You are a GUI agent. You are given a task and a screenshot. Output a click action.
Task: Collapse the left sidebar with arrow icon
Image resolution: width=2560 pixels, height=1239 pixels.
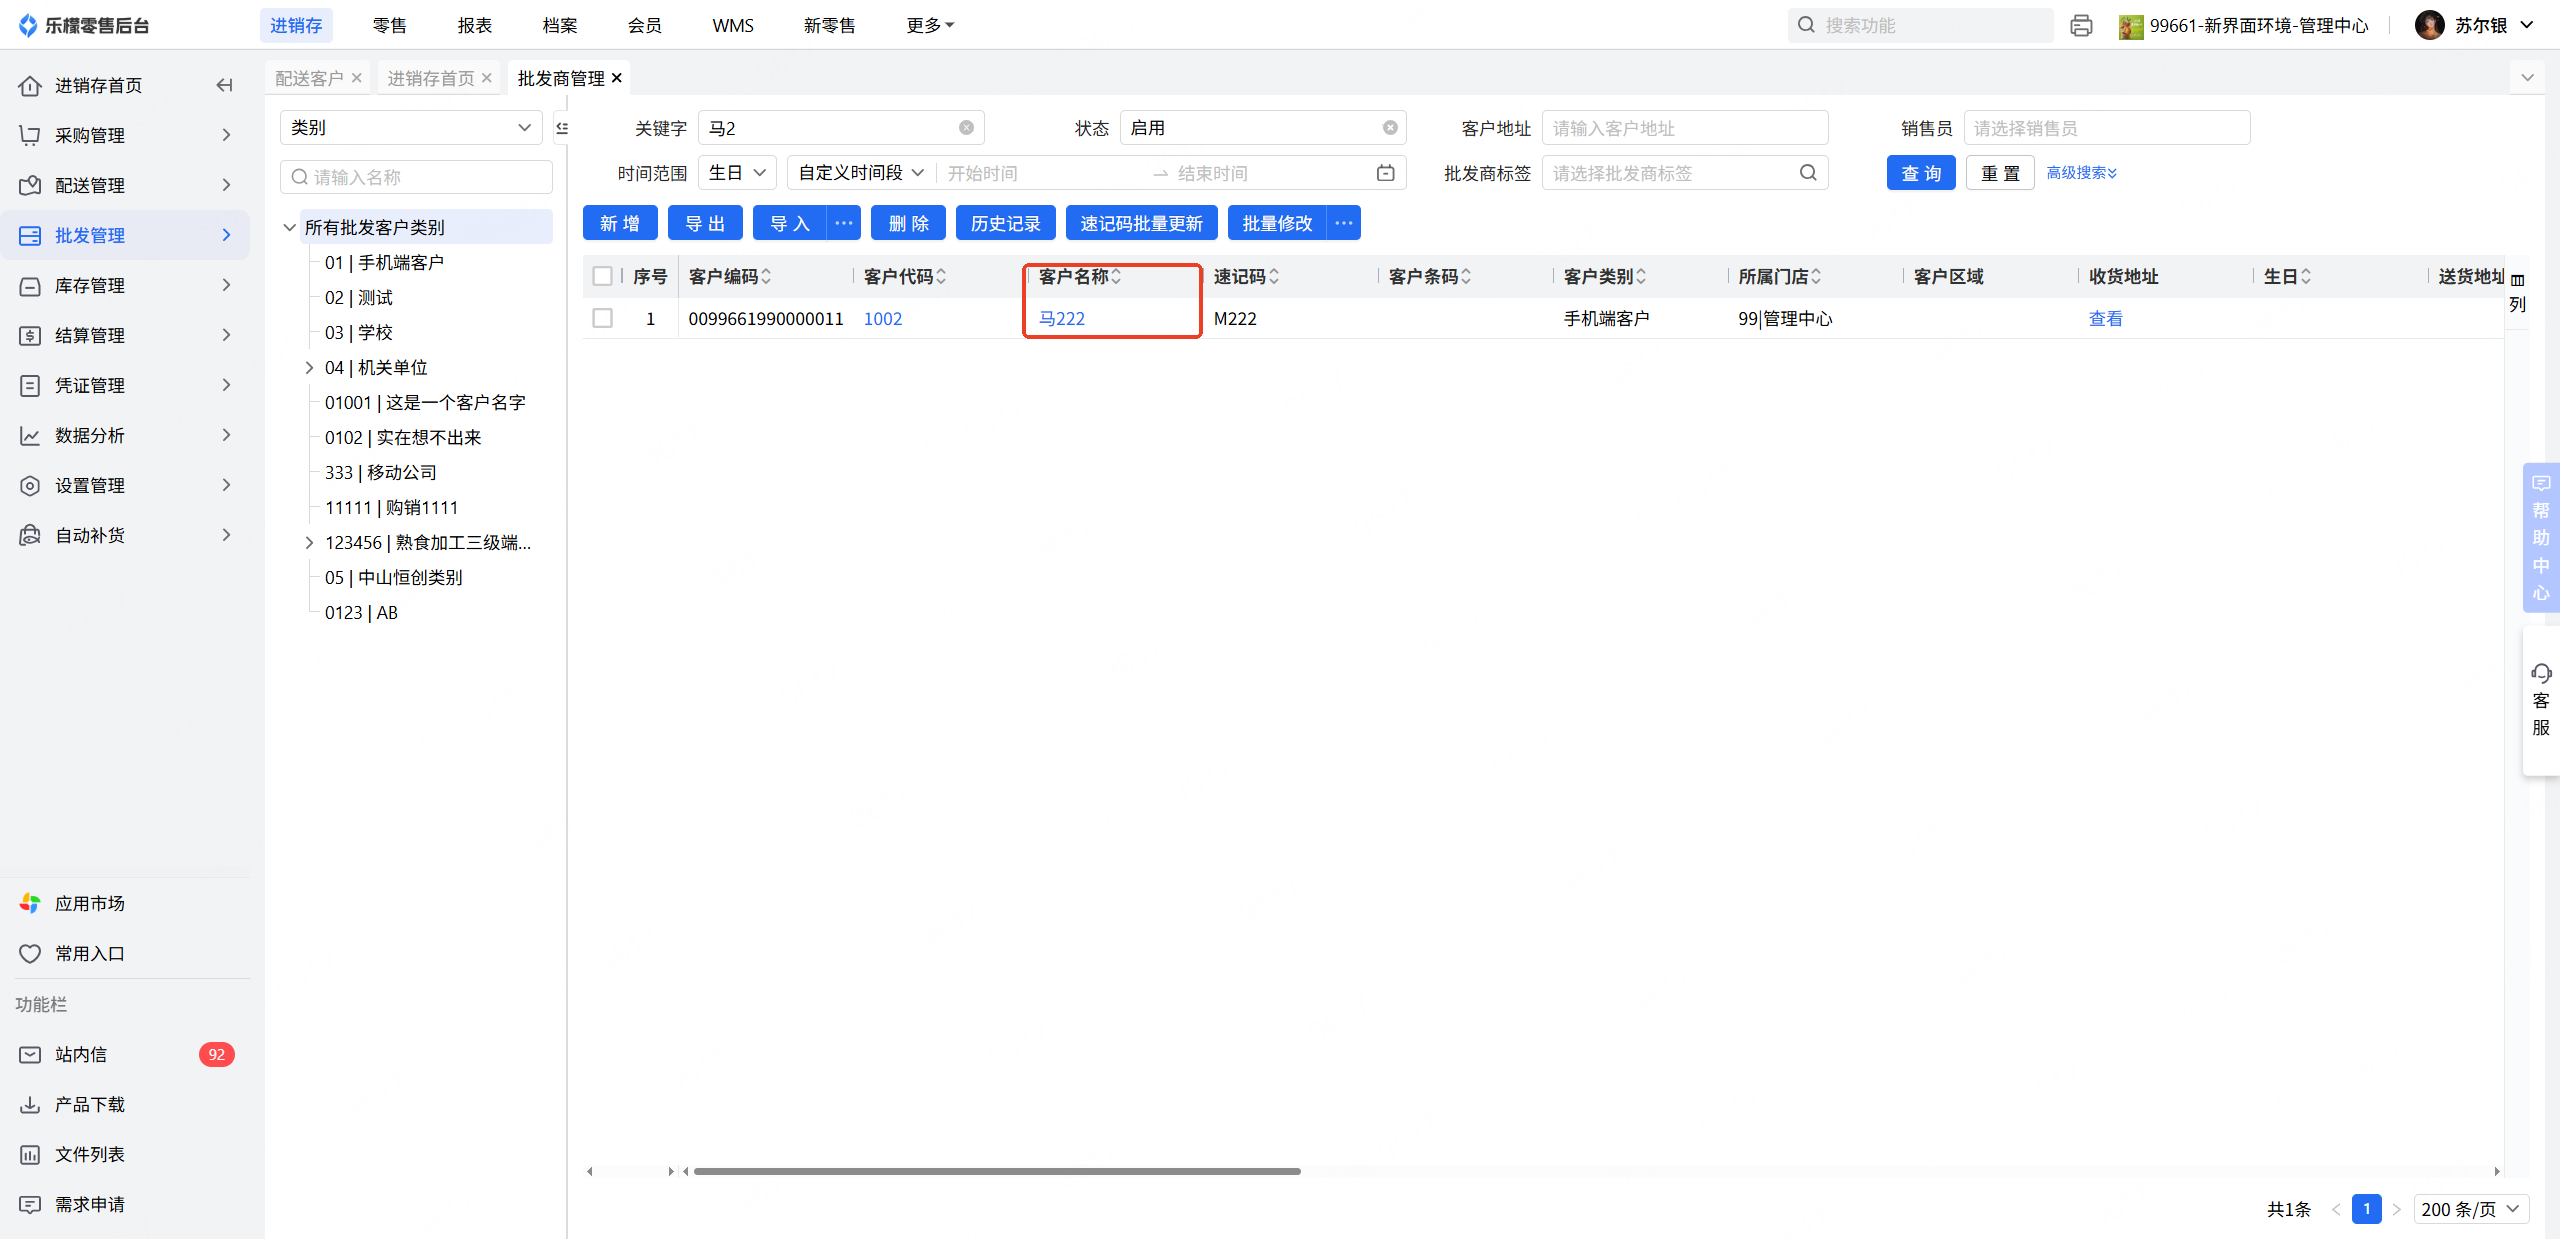coord(225,86)
